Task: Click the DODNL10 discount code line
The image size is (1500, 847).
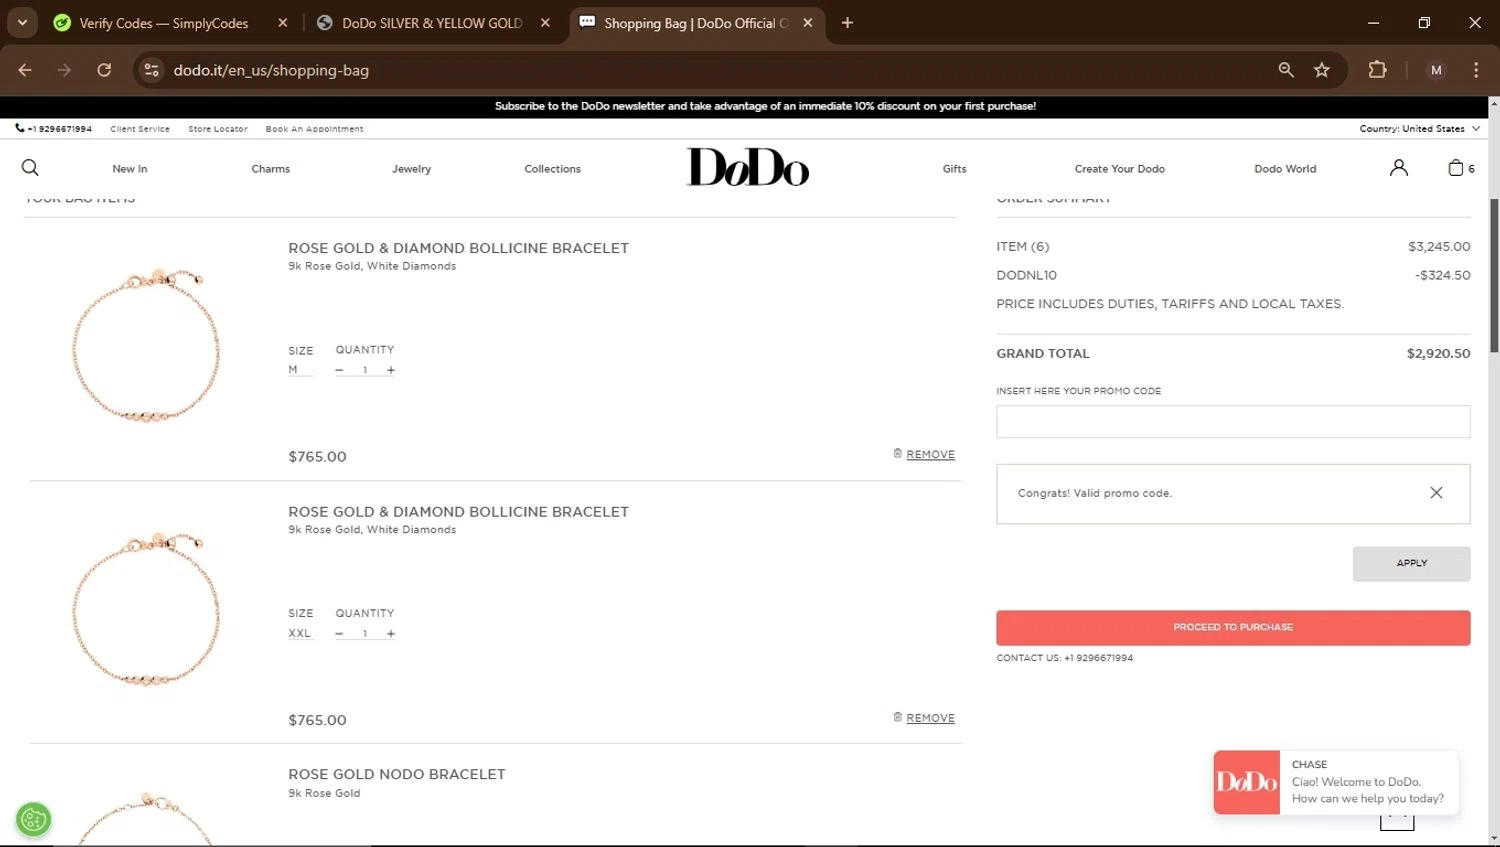Action: pyautogui.click(x=1233, y=275)
